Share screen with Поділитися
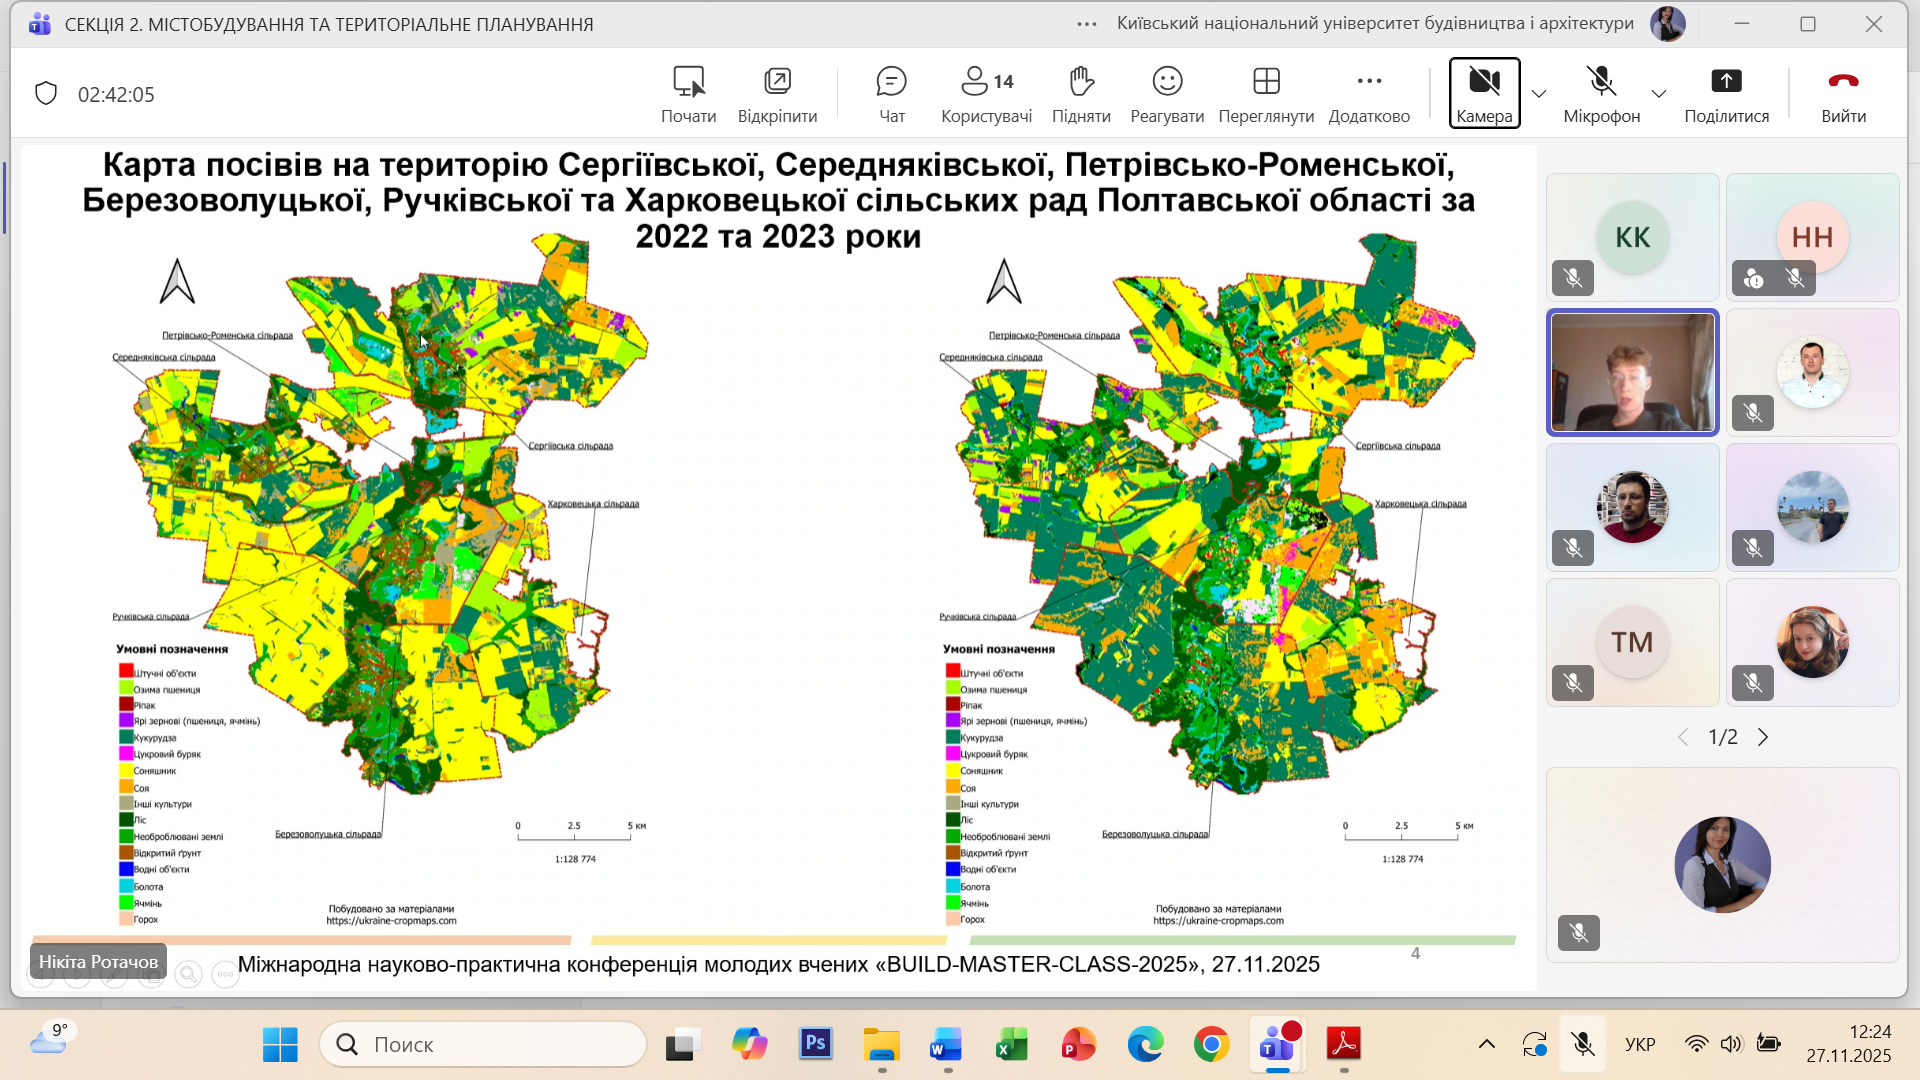 [1726, 95]
